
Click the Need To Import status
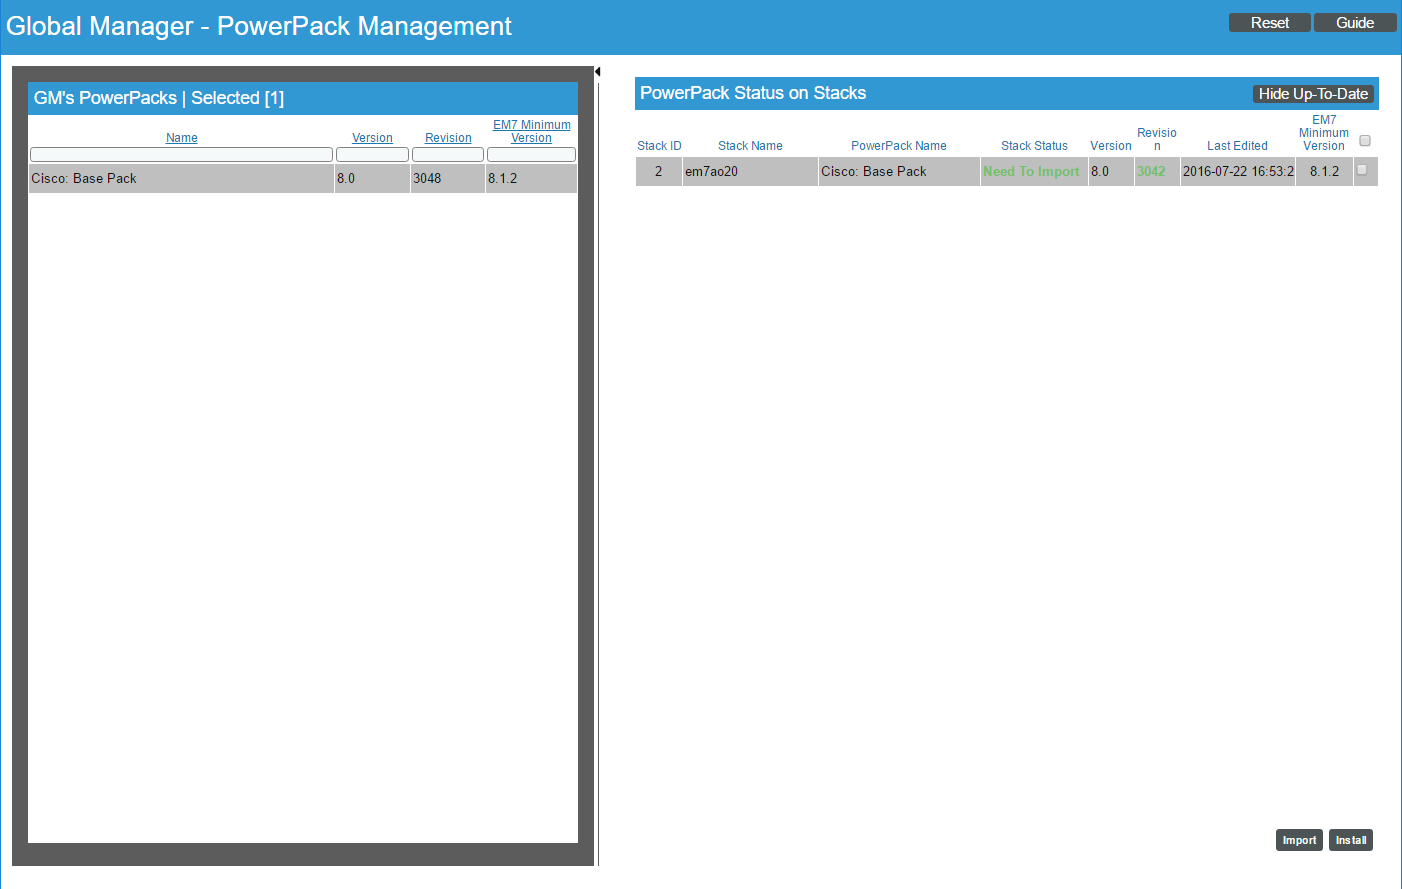point(1031,172)
